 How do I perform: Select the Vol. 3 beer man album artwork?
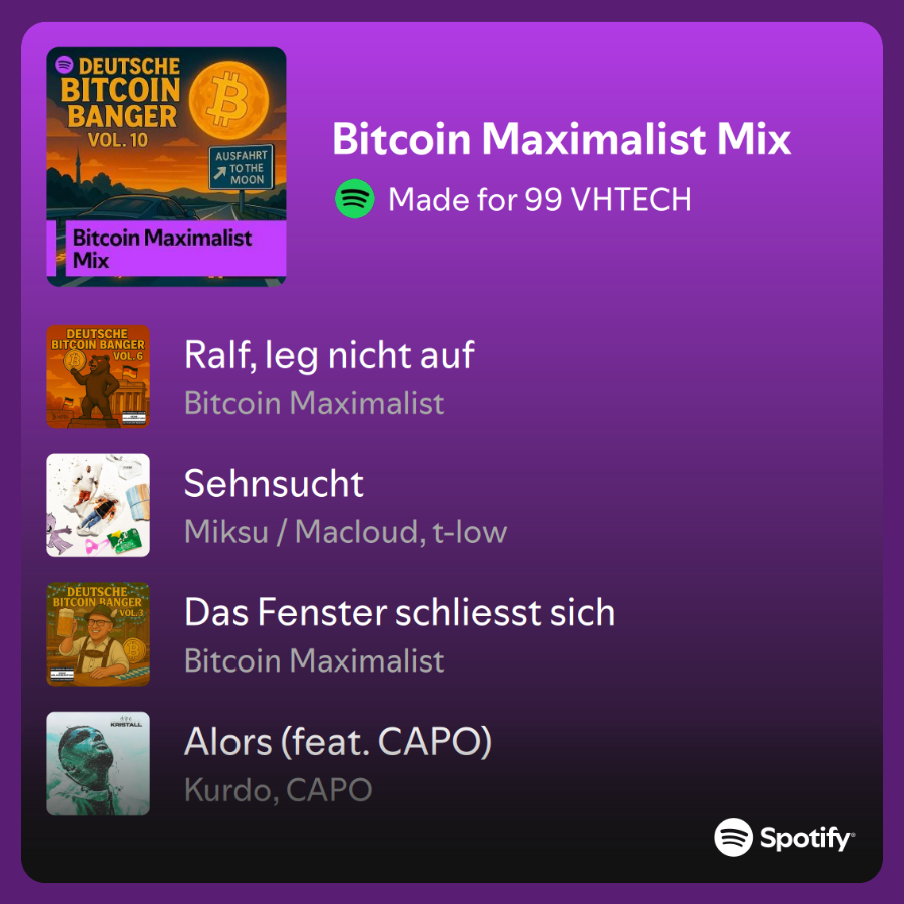pyautogui.click(x=98, y=634)
